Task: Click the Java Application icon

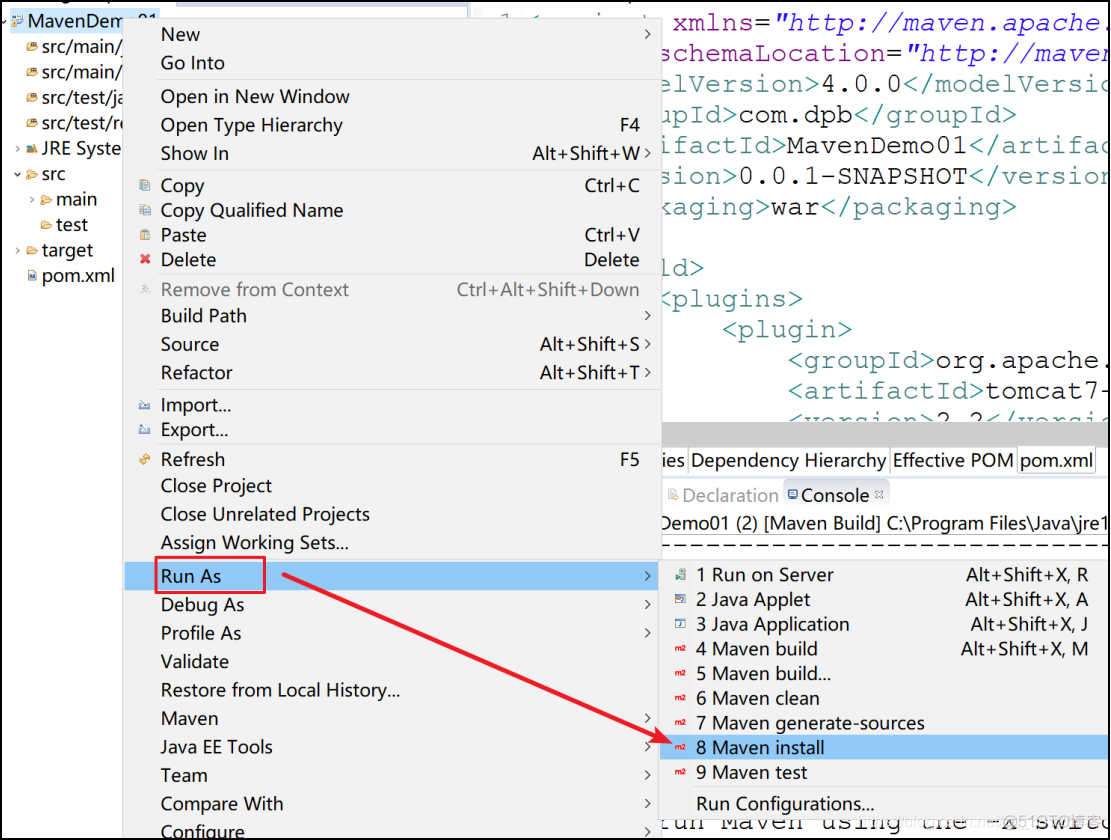Action: (x=680, y=624)
